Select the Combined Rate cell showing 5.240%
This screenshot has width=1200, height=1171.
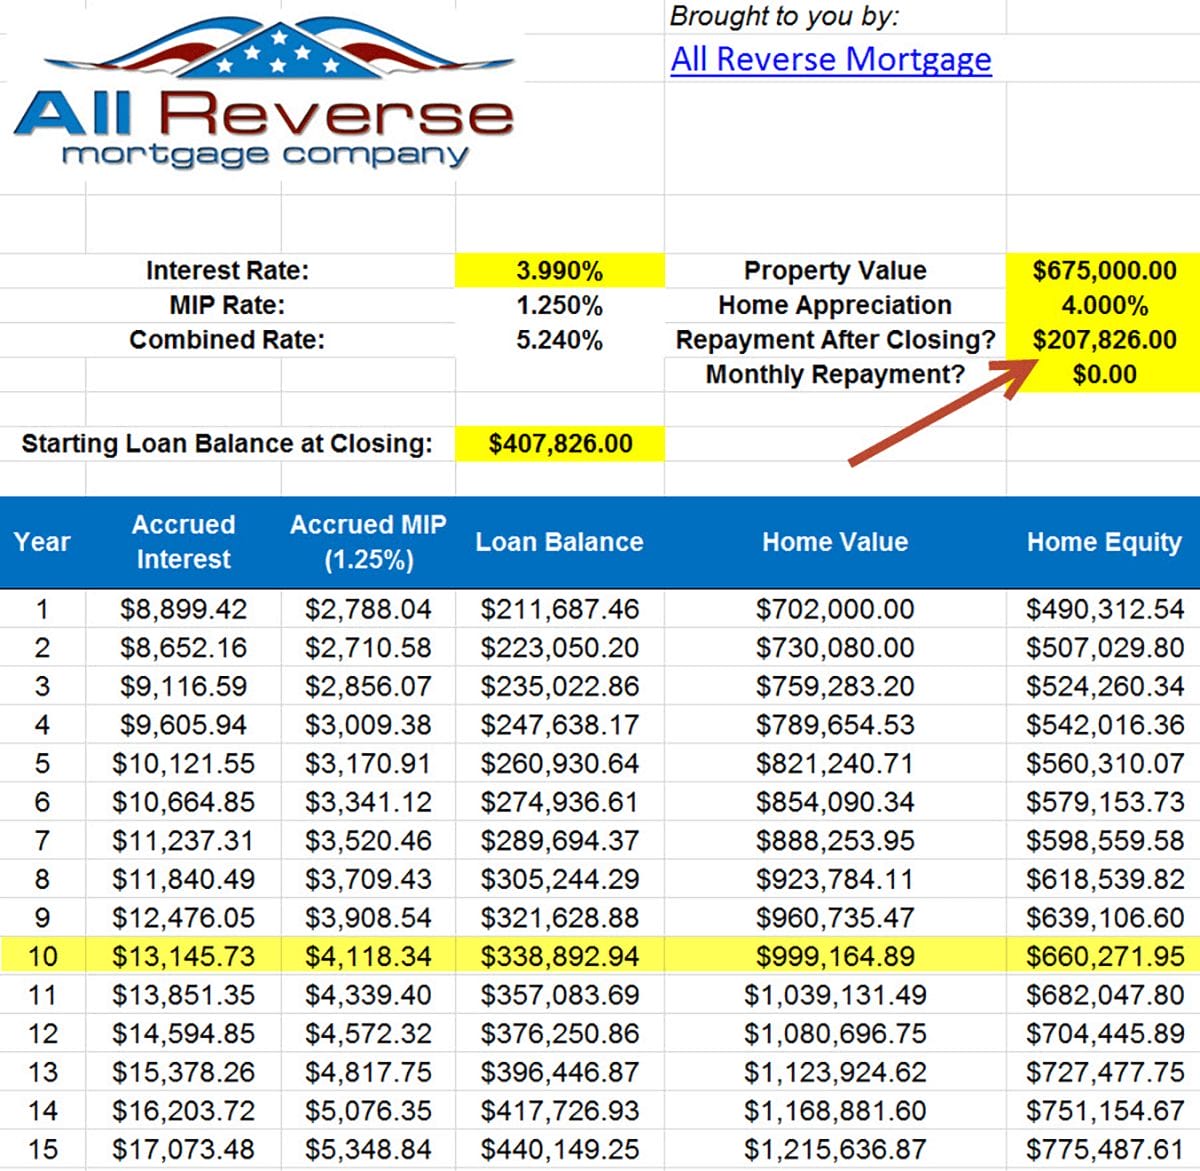tap(560, 340)
